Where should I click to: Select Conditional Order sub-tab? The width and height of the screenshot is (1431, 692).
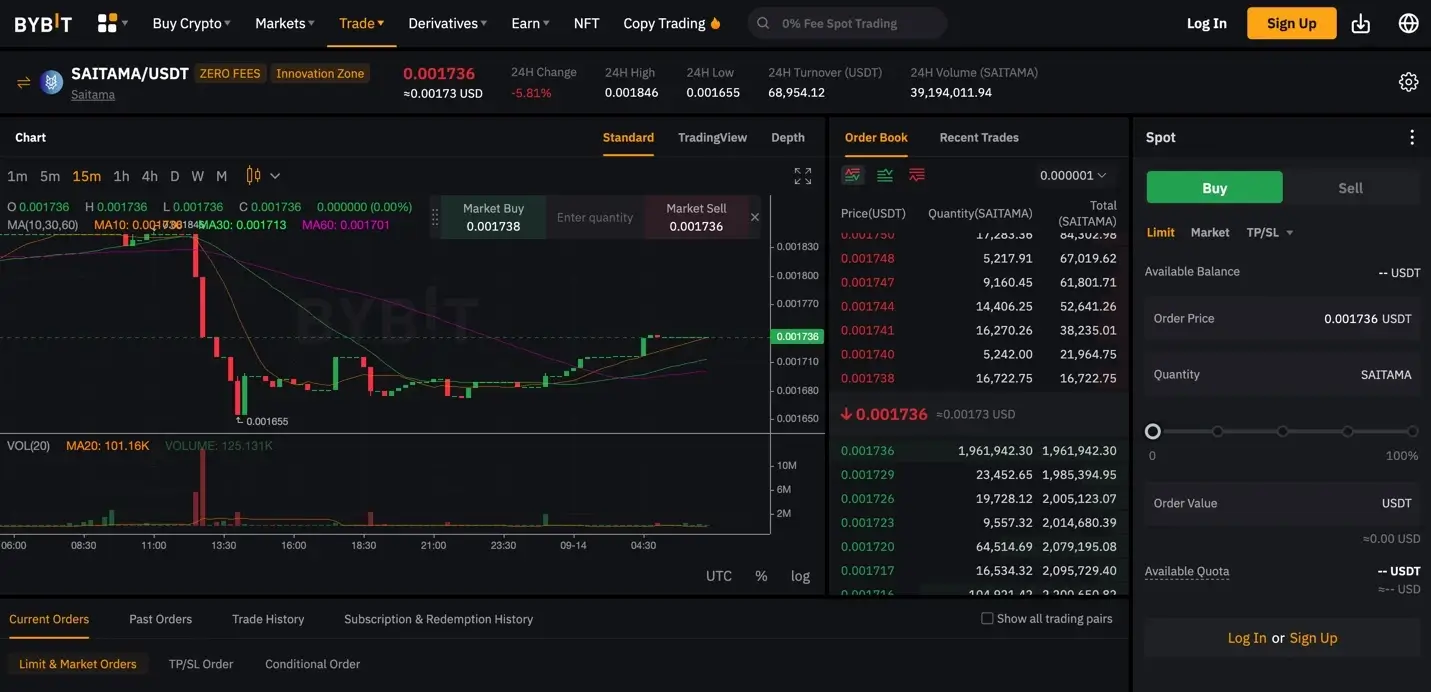pos(312,664)
